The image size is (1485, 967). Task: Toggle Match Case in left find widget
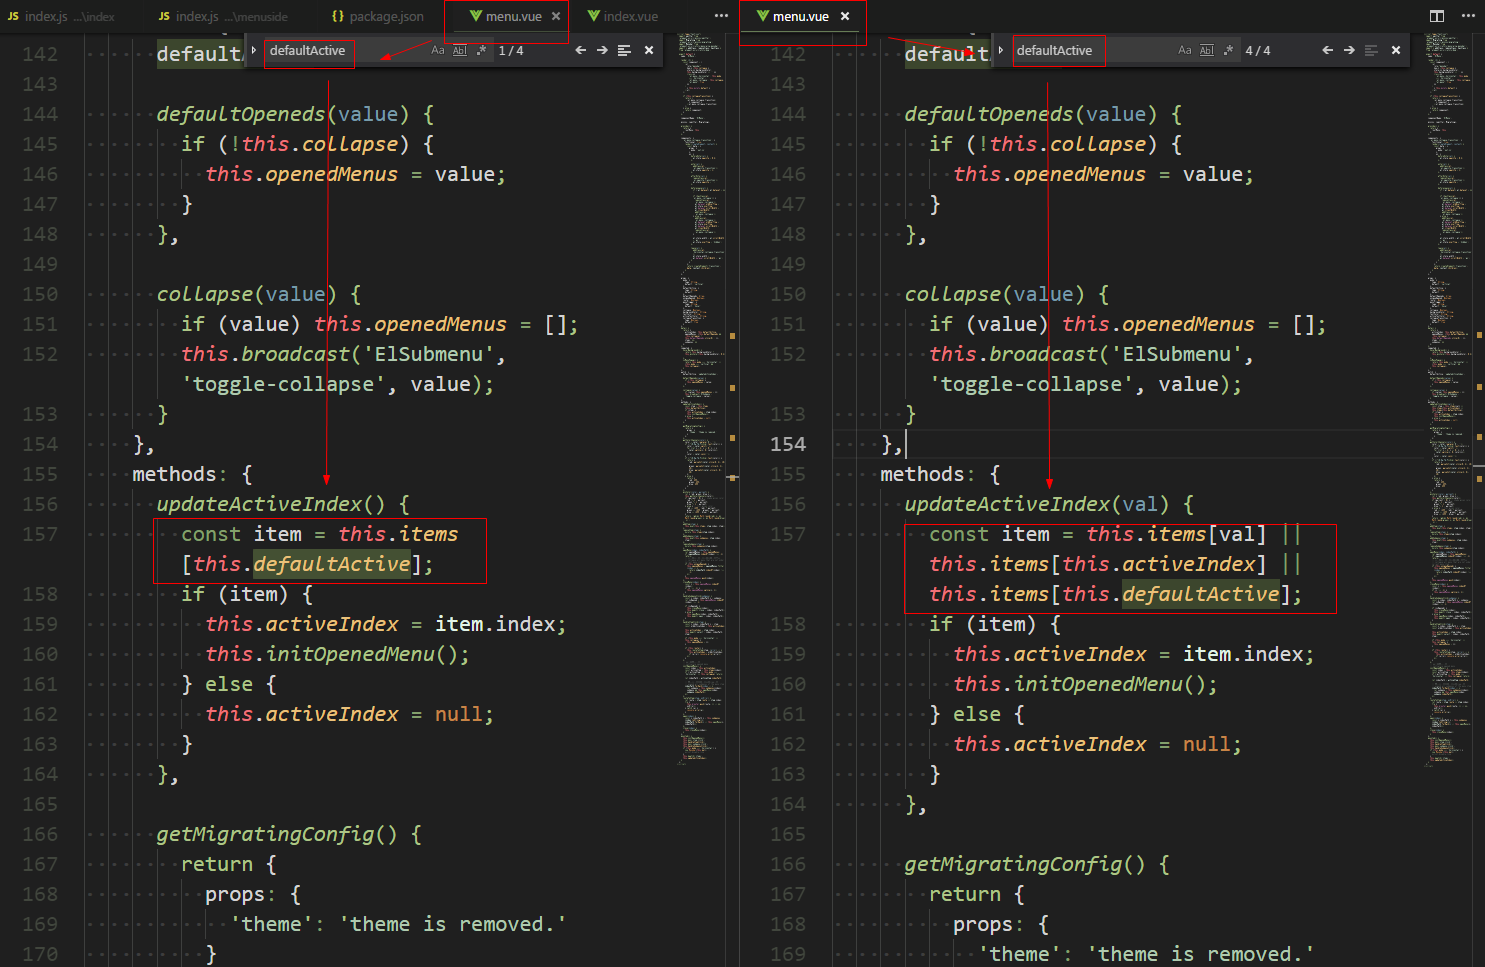coord(438,50)
